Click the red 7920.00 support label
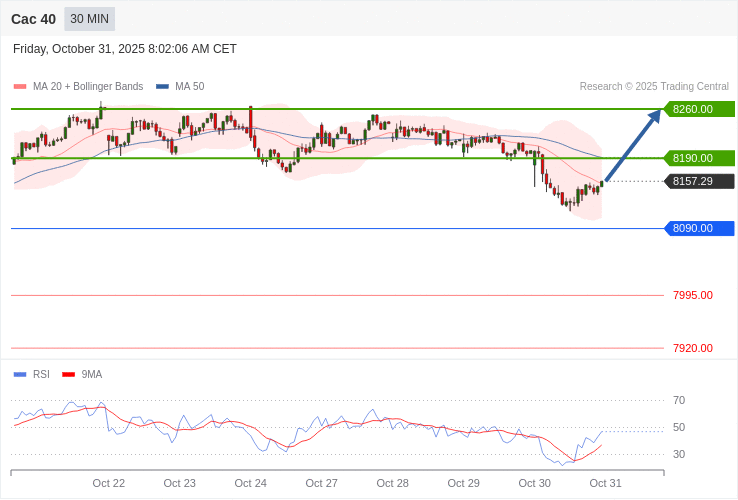The image size is (738, 500). coord(692,348)
